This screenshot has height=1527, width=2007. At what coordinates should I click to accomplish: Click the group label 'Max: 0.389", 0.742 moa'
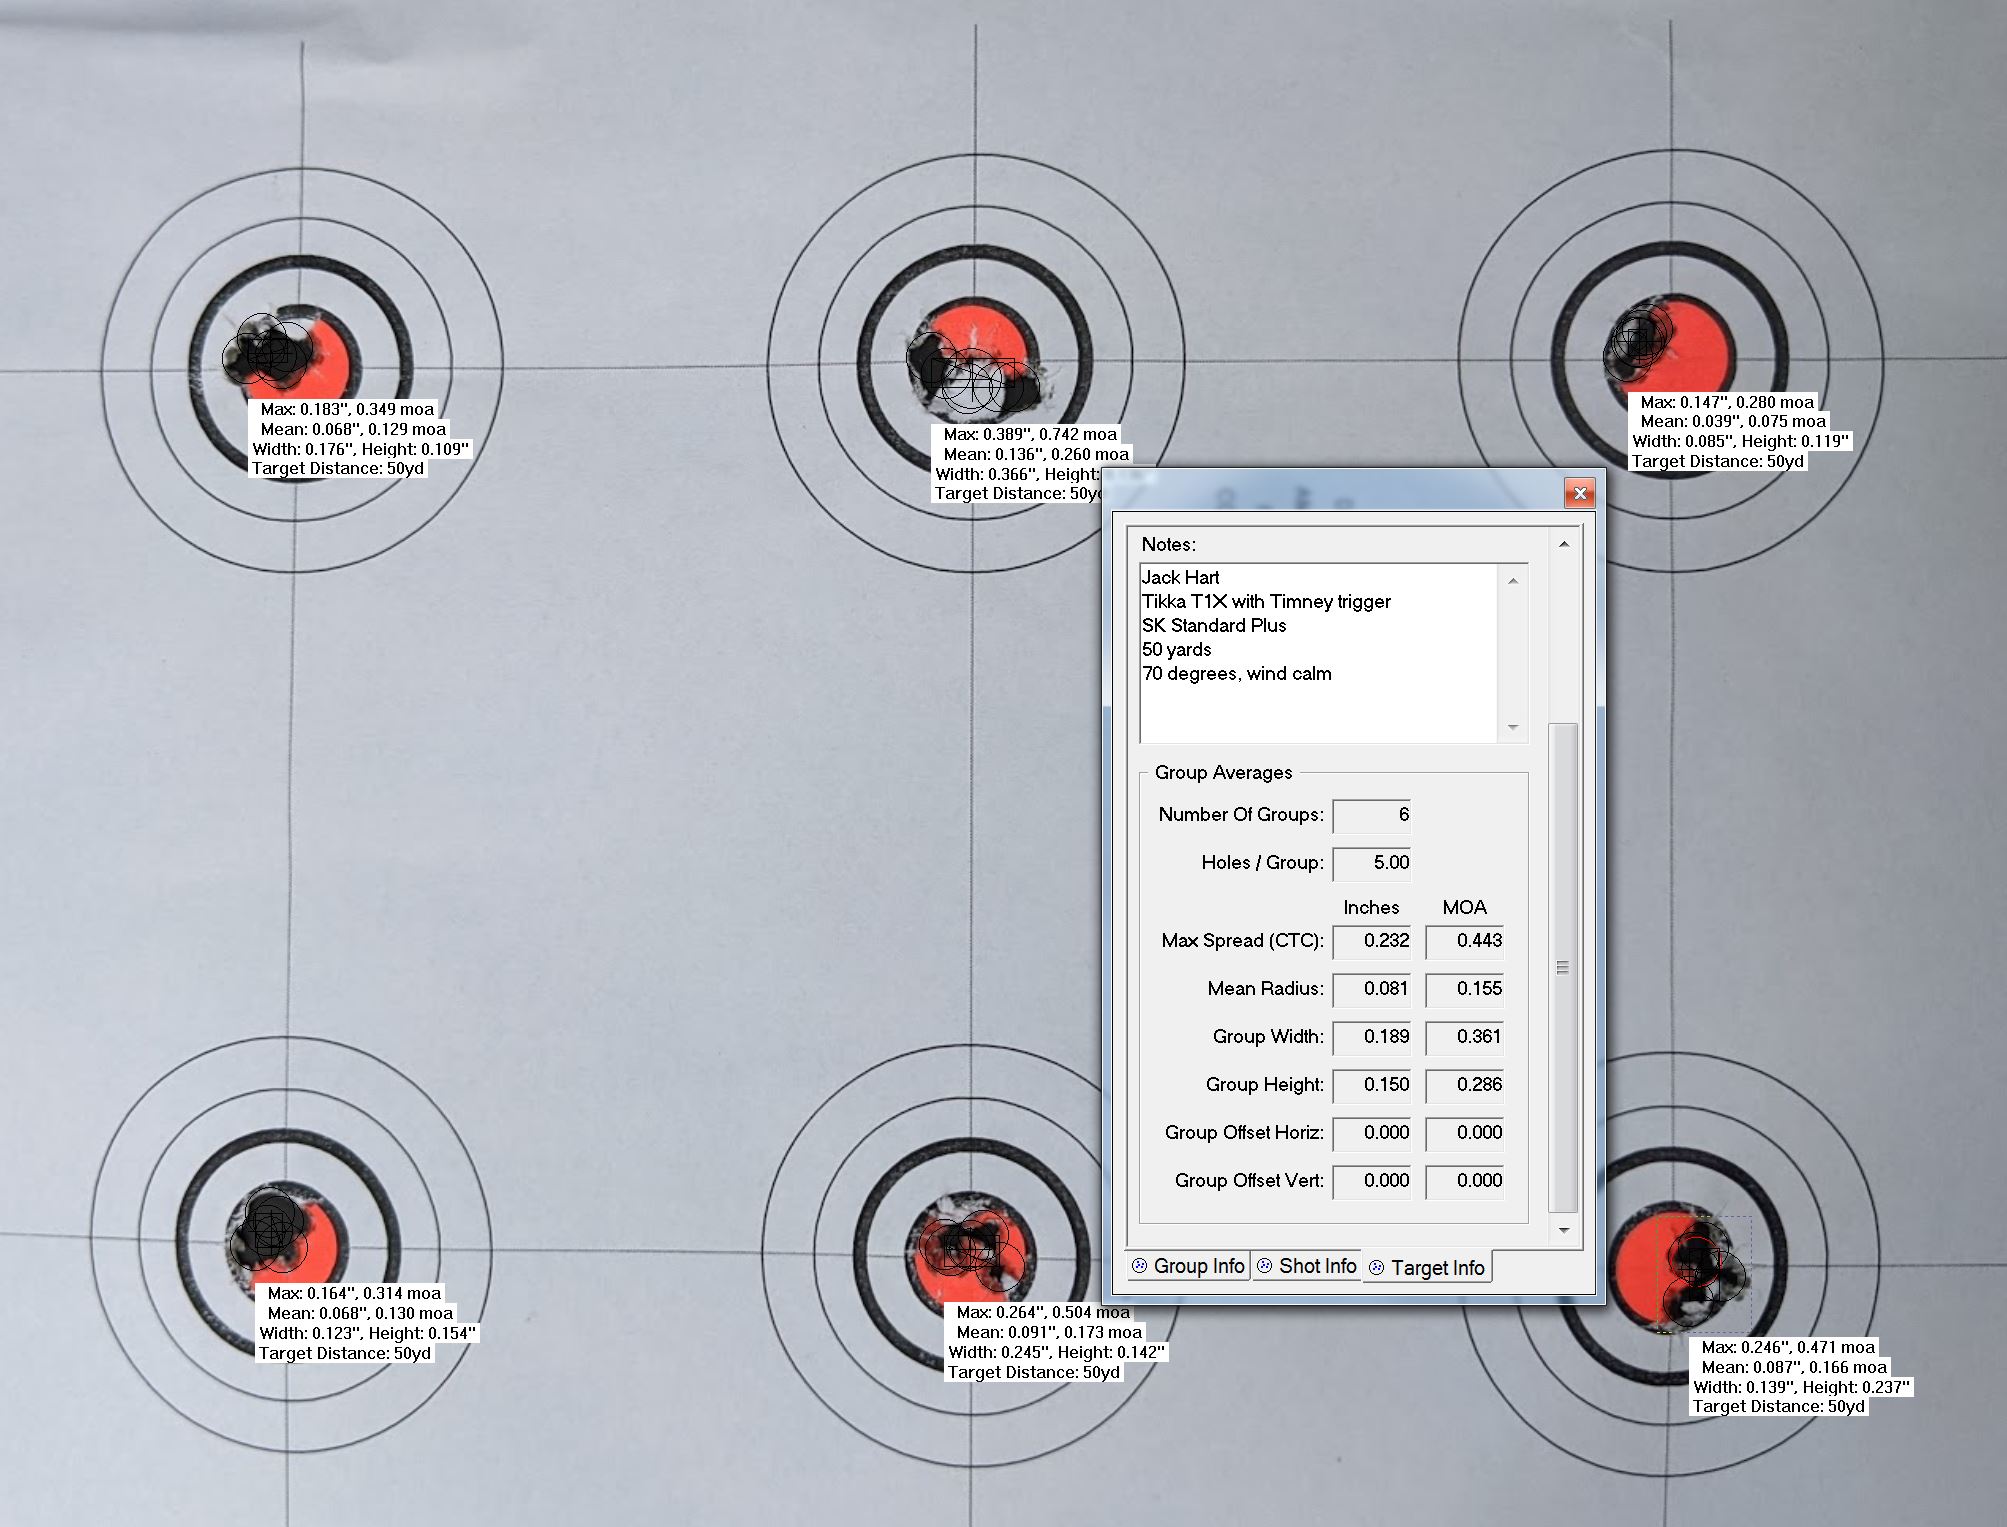point(1030,435)
